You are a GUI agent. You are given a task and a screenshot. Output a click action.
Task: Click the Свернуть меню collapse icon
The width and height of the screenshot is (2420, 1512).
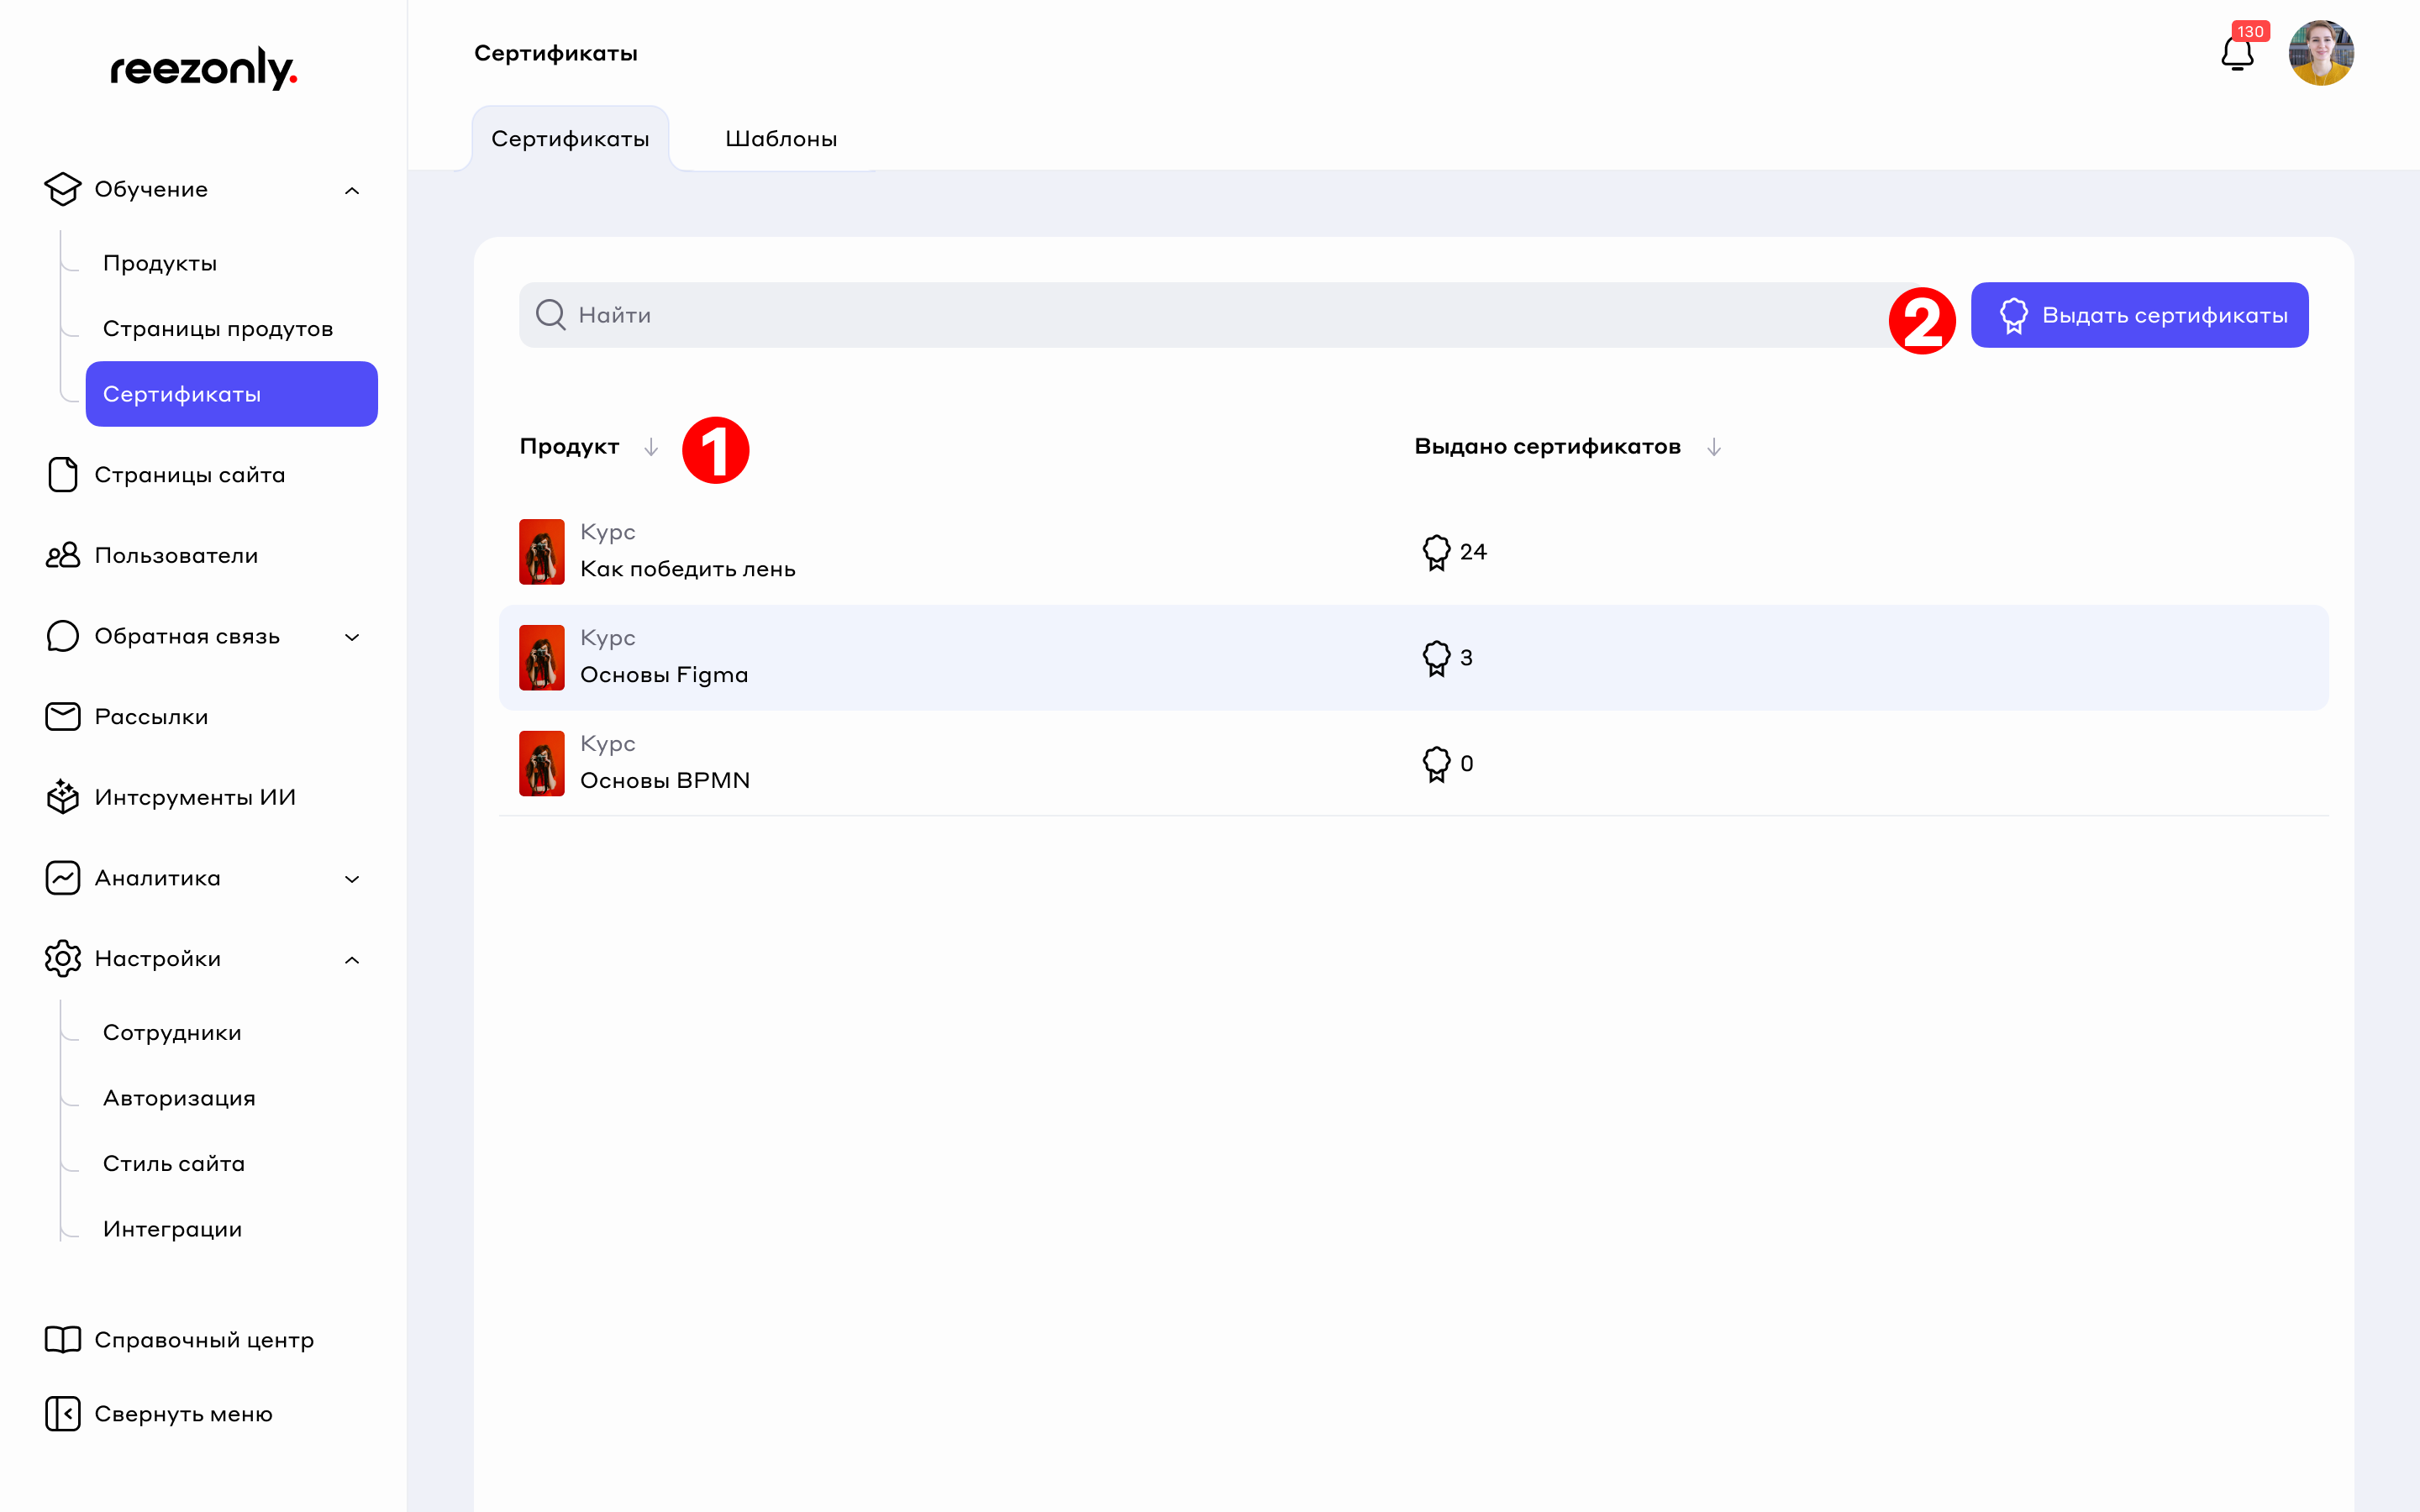coord(62,1413)
